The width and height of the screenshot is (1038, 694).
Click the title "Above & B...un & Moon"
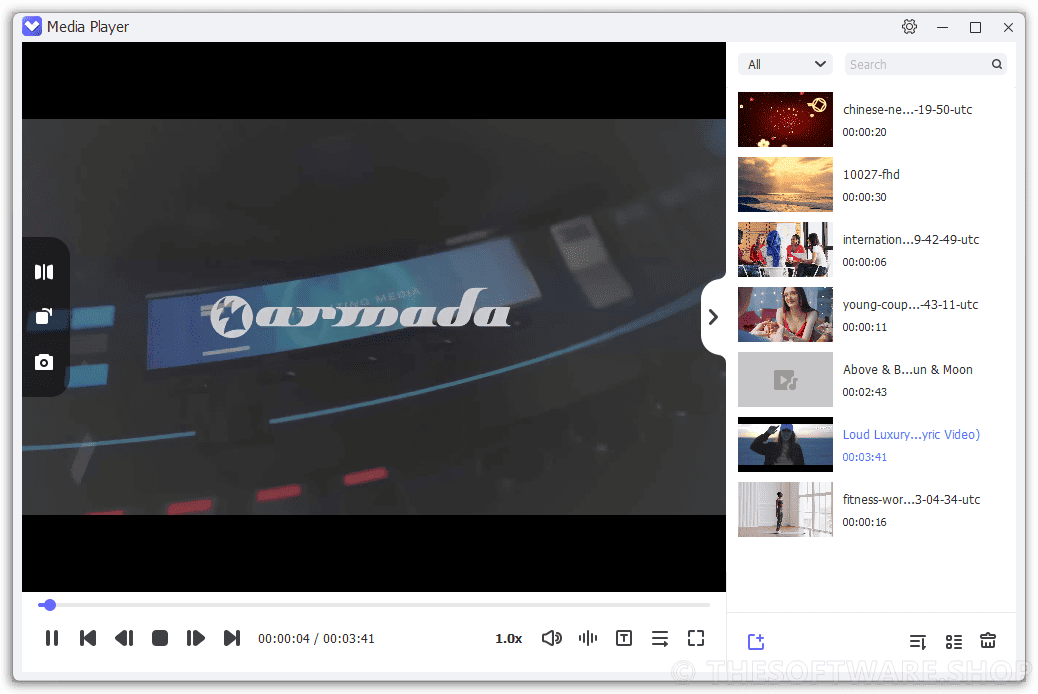tap(908, 370)
